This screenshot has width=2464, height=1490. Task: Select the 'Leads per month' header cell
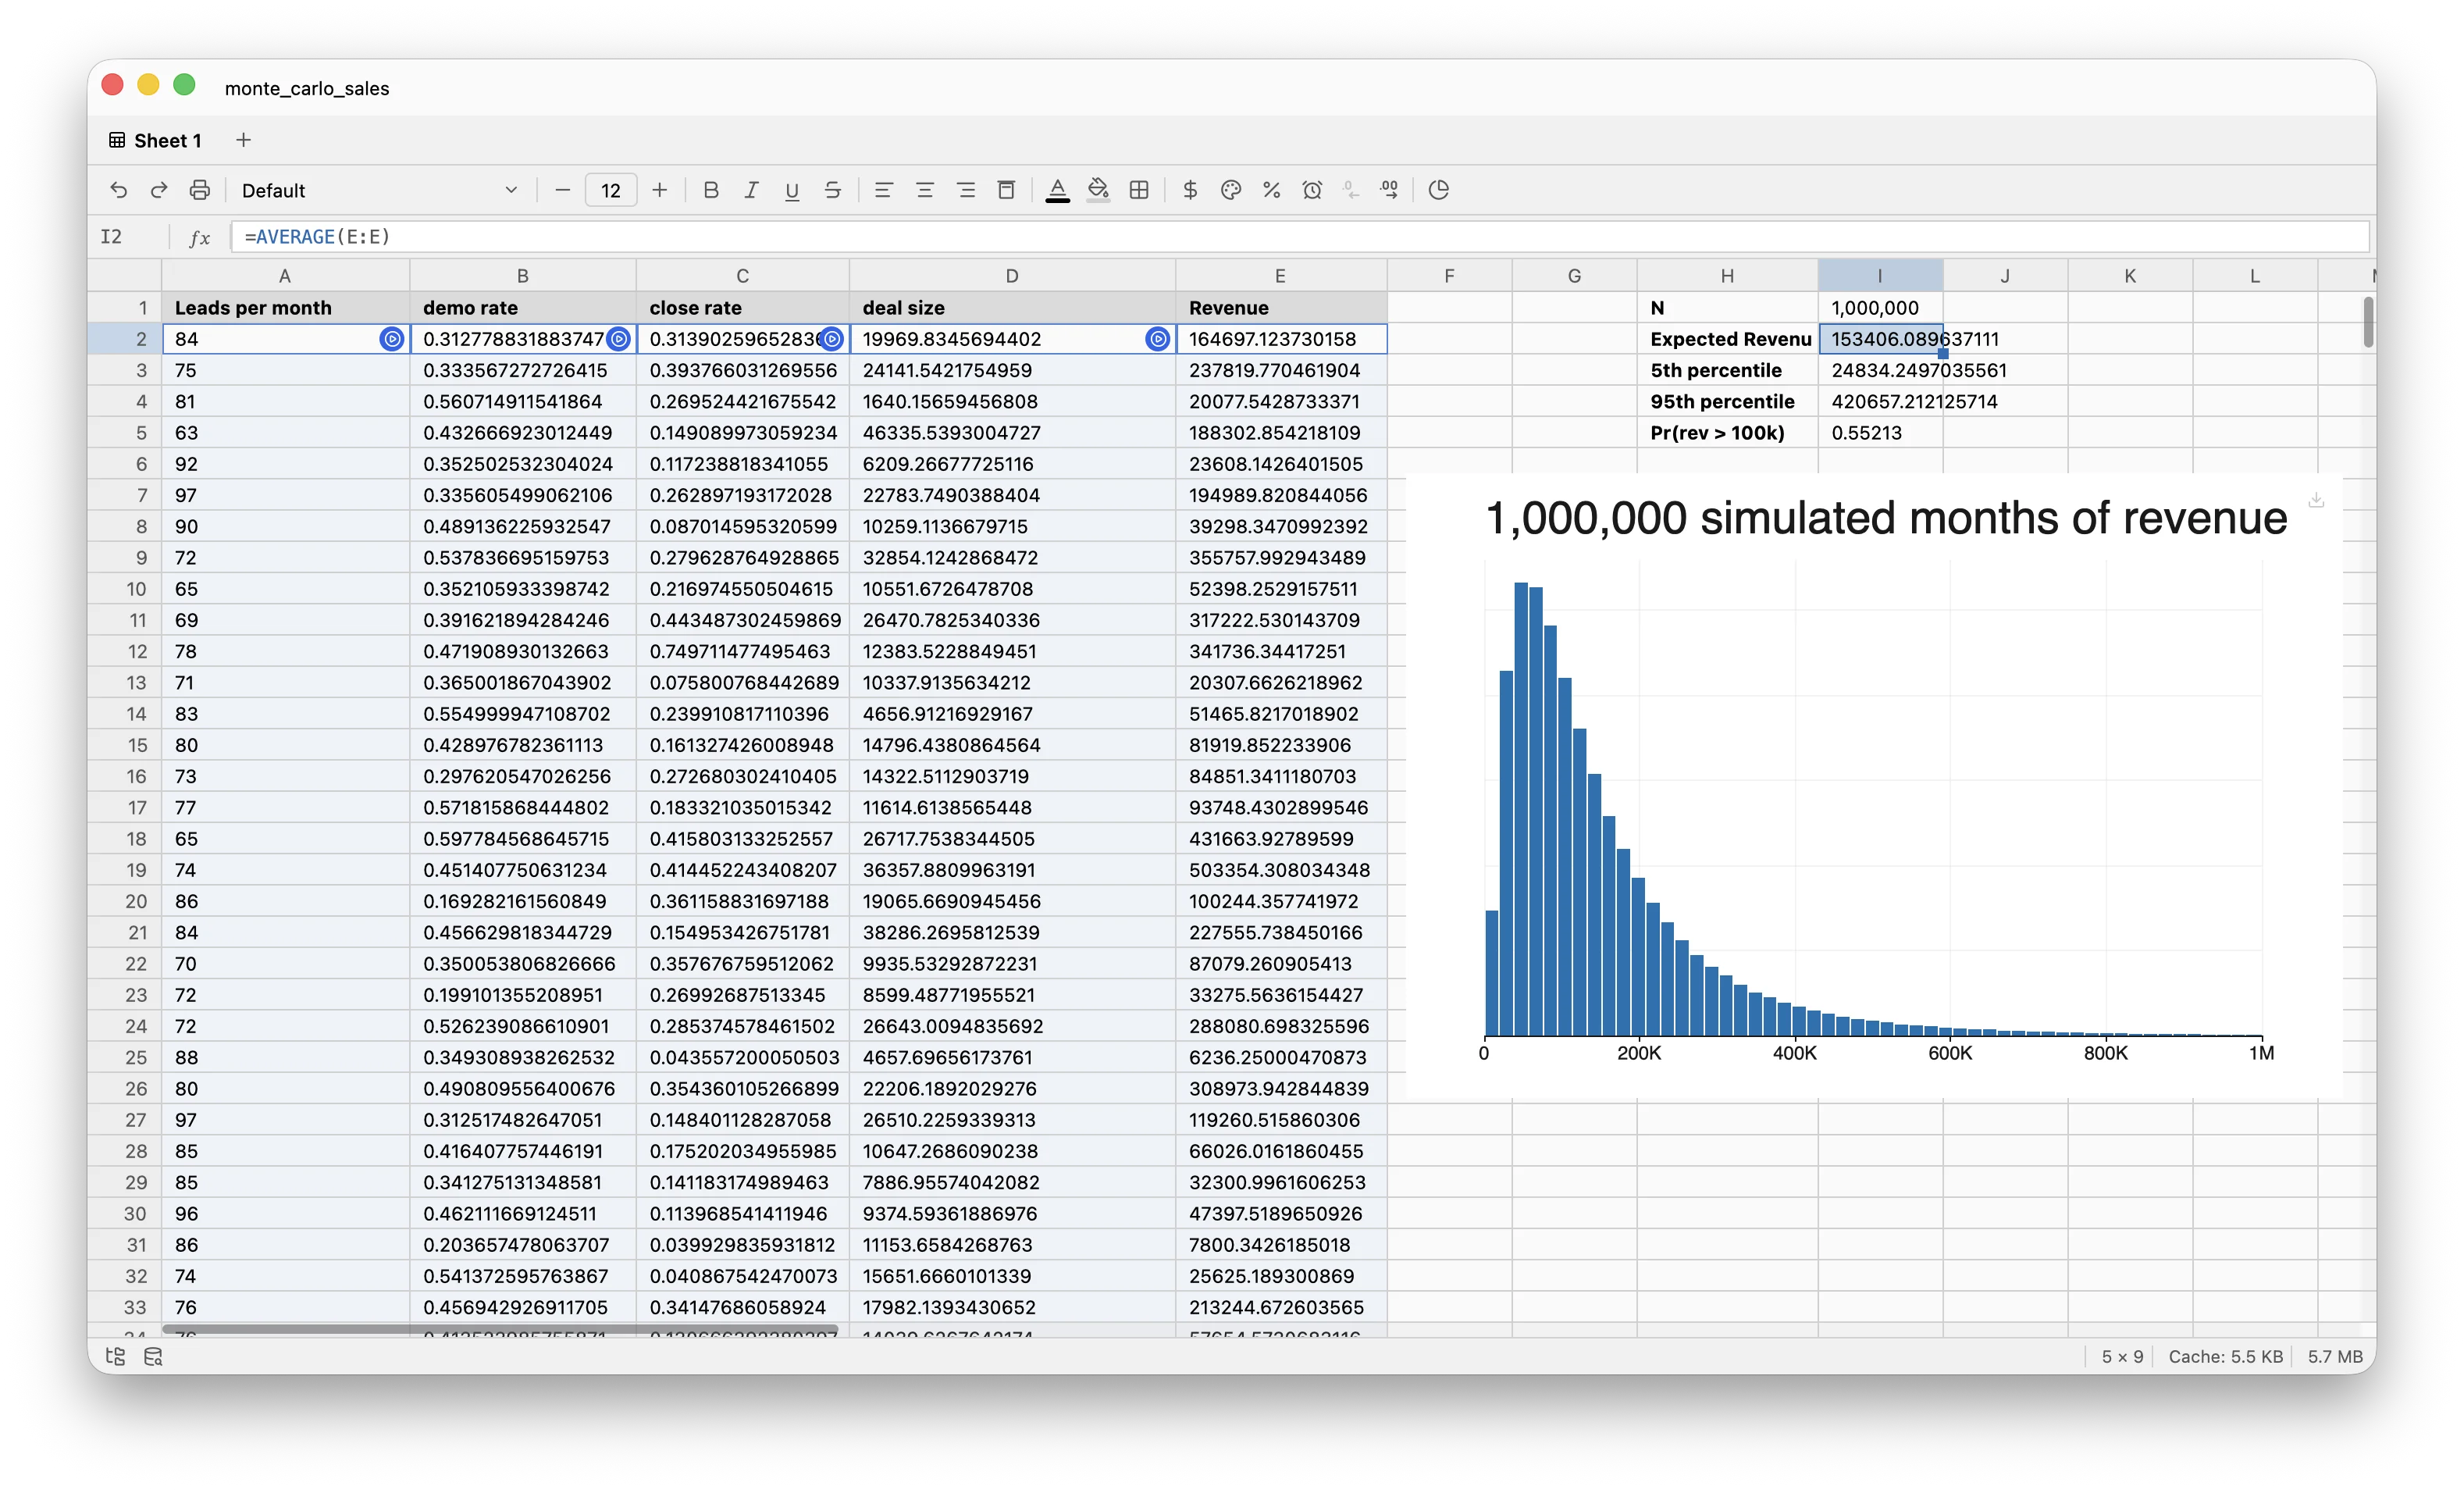(x=285, y=308)
